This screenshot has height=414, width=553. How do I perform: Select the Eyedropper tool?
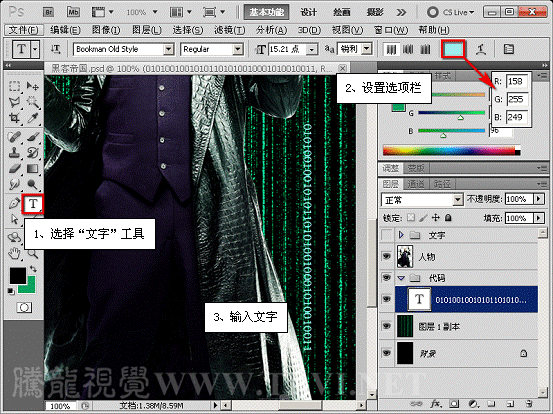(32, 118)
